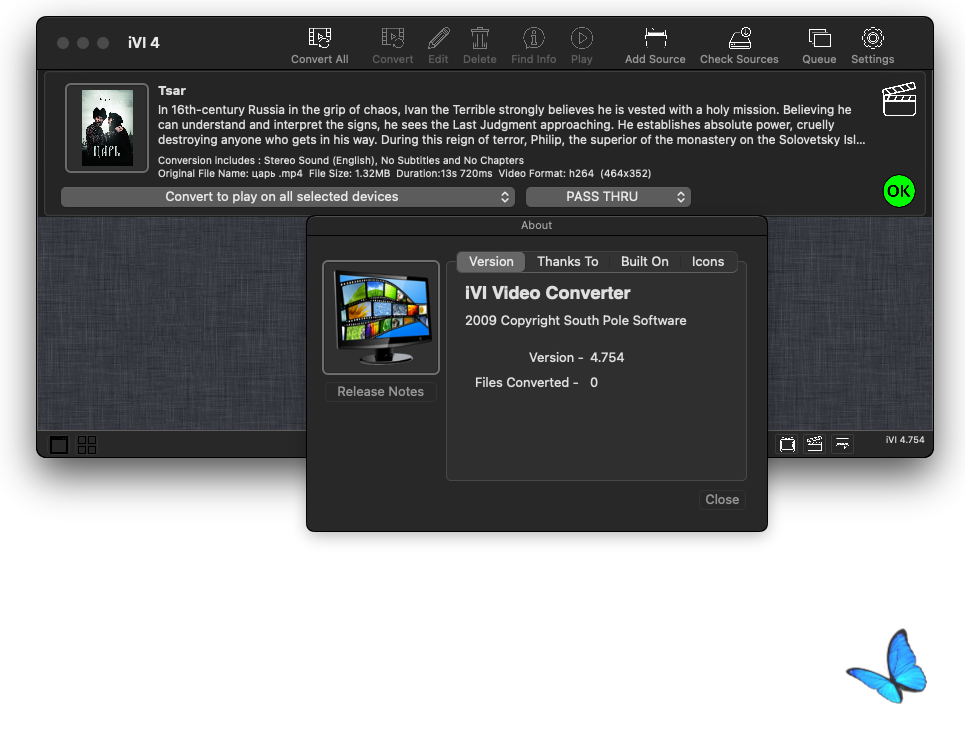Click the TV filter icon in the status bar
This screenshot has height=746, width=965.
[787, 444]
